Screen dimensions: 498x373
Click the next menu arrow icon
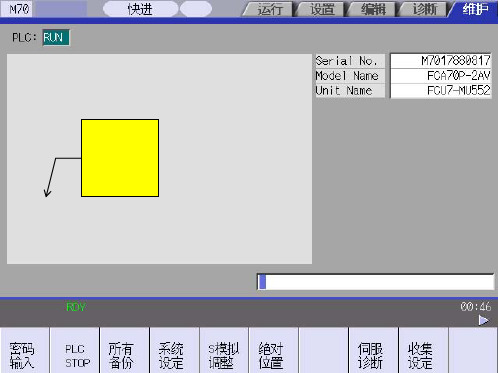tap(484, 320)
